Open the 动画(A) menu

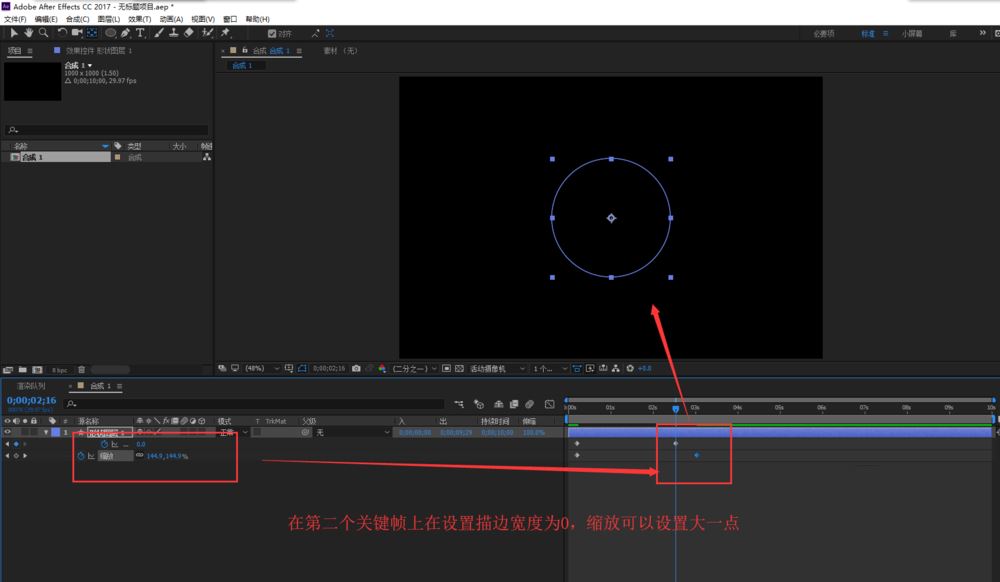(171, 19)
